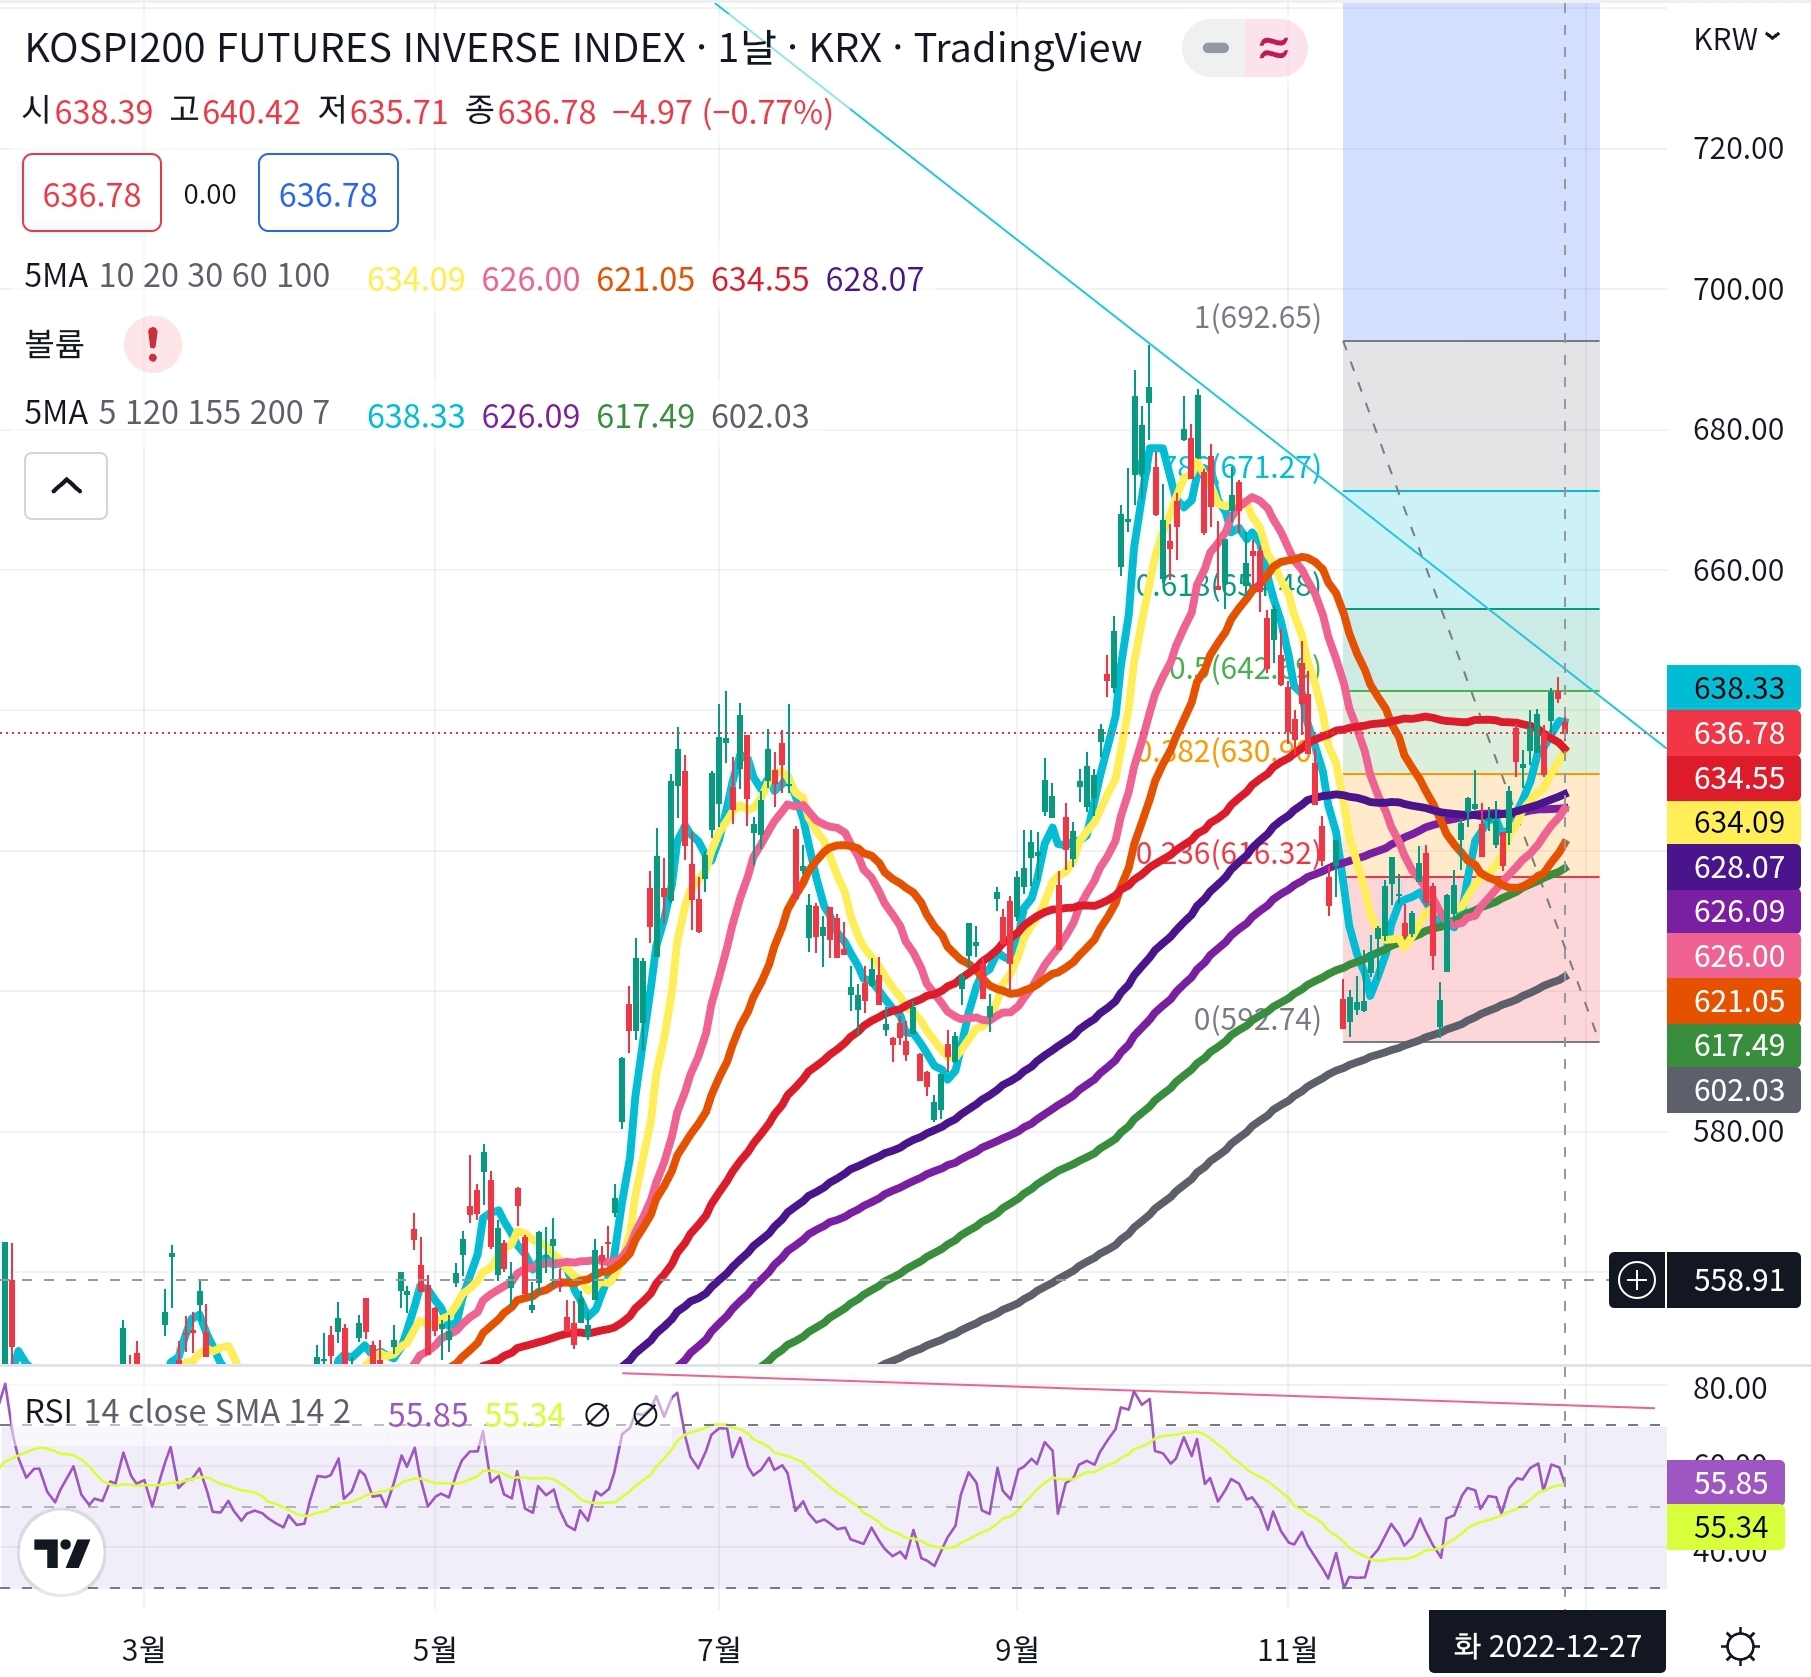
Task: Click the 628.07 dark purple MA price label
Action: (x=1734, y=867)
